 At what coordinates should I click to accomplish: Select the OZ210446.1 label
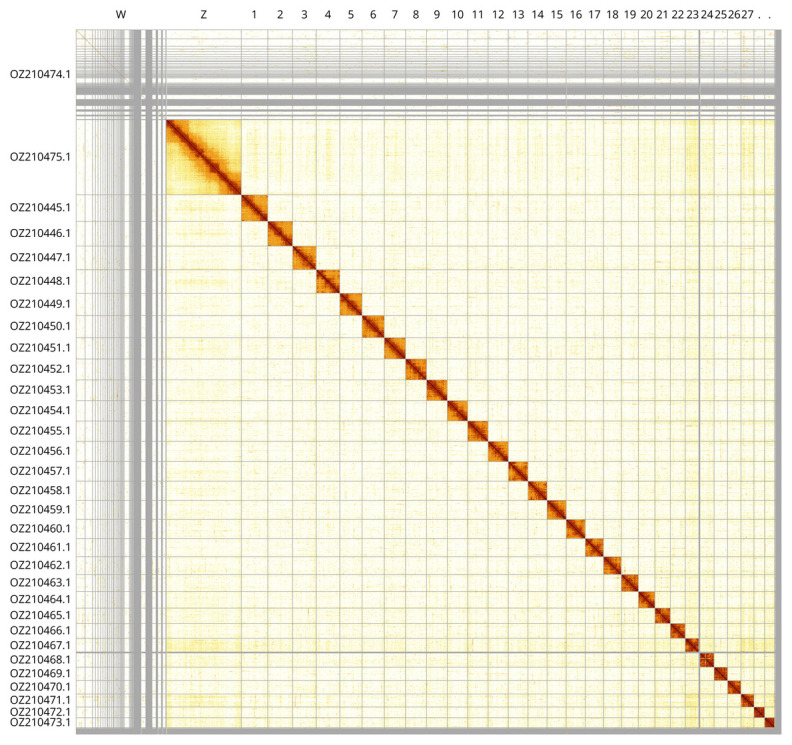tap(40, 233)
